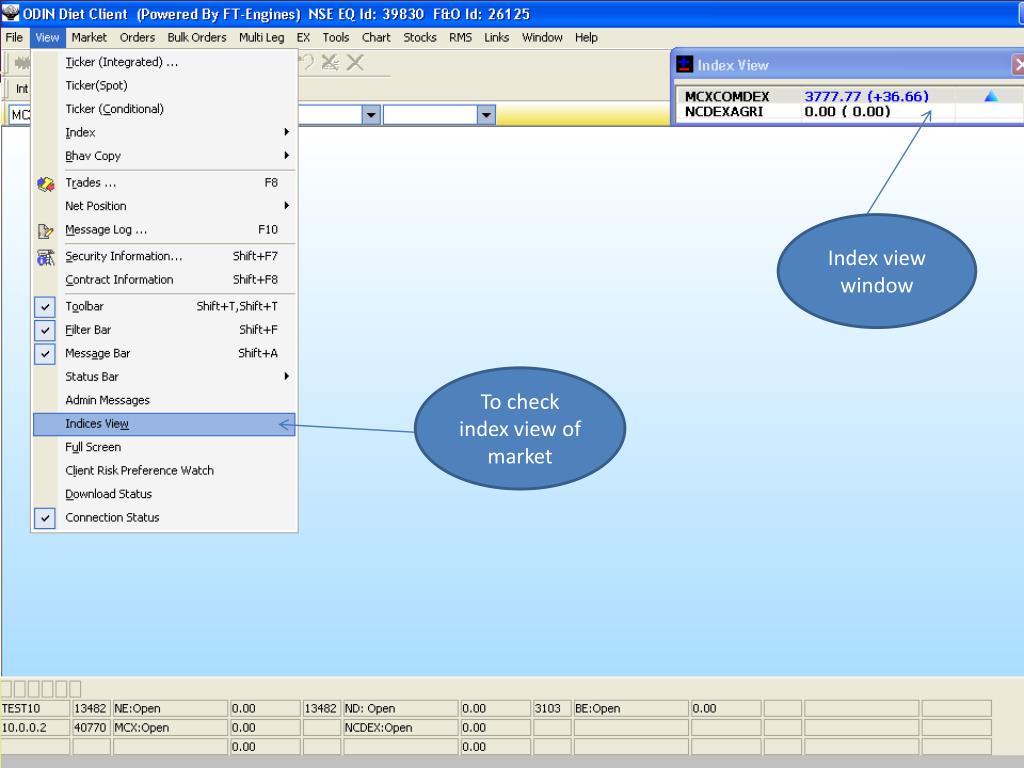Toggle Connection Status in the View menu

[x=45, y=518]
